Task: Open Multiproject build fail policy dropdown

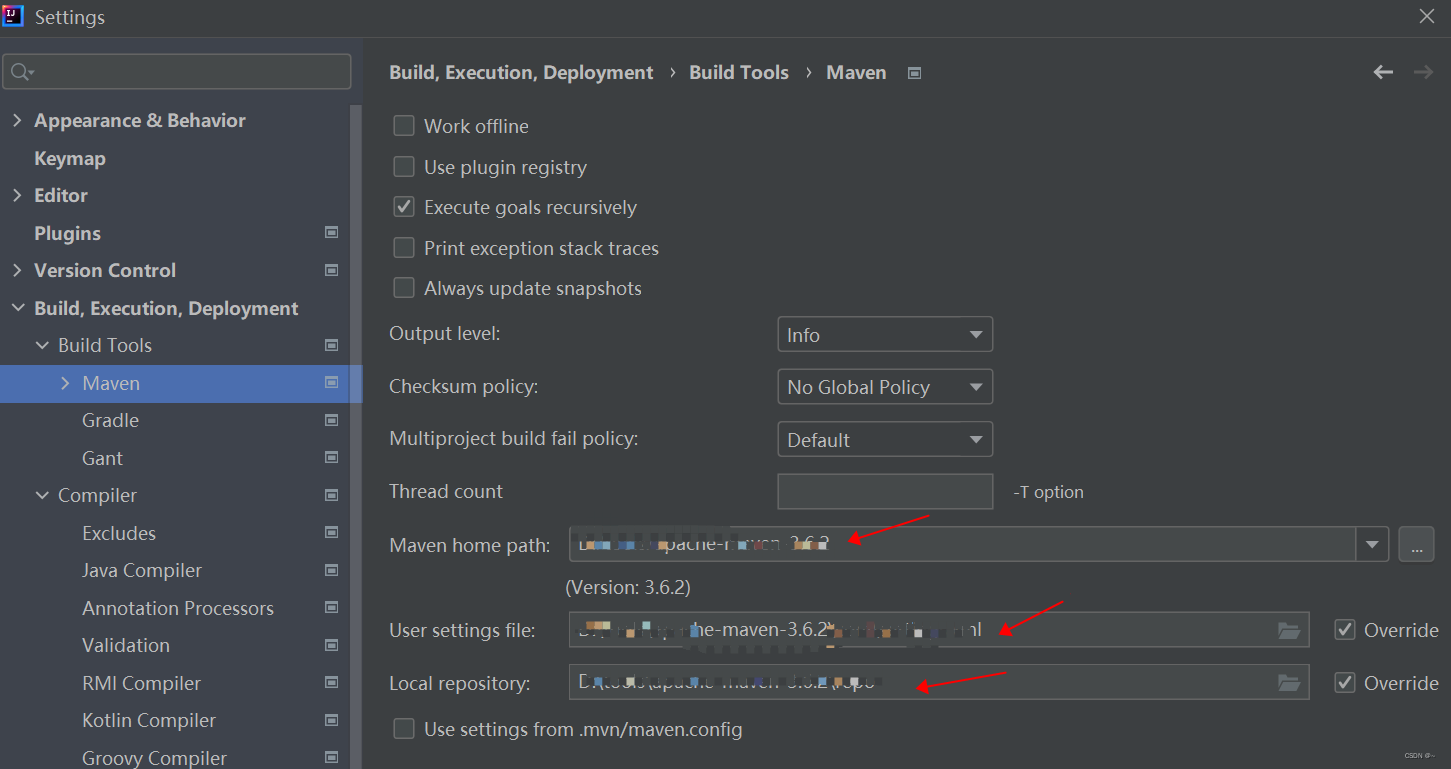Action: 885,440
